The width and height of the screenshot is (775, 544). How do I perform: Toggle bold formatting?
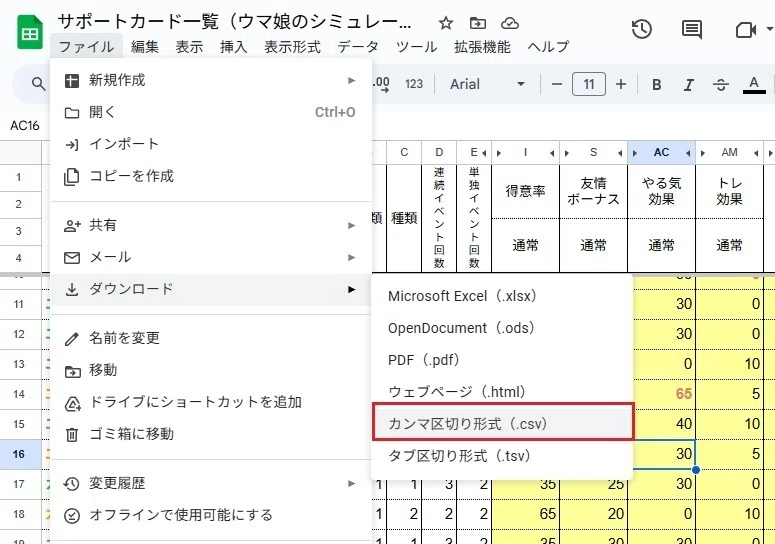coord(656,84)
